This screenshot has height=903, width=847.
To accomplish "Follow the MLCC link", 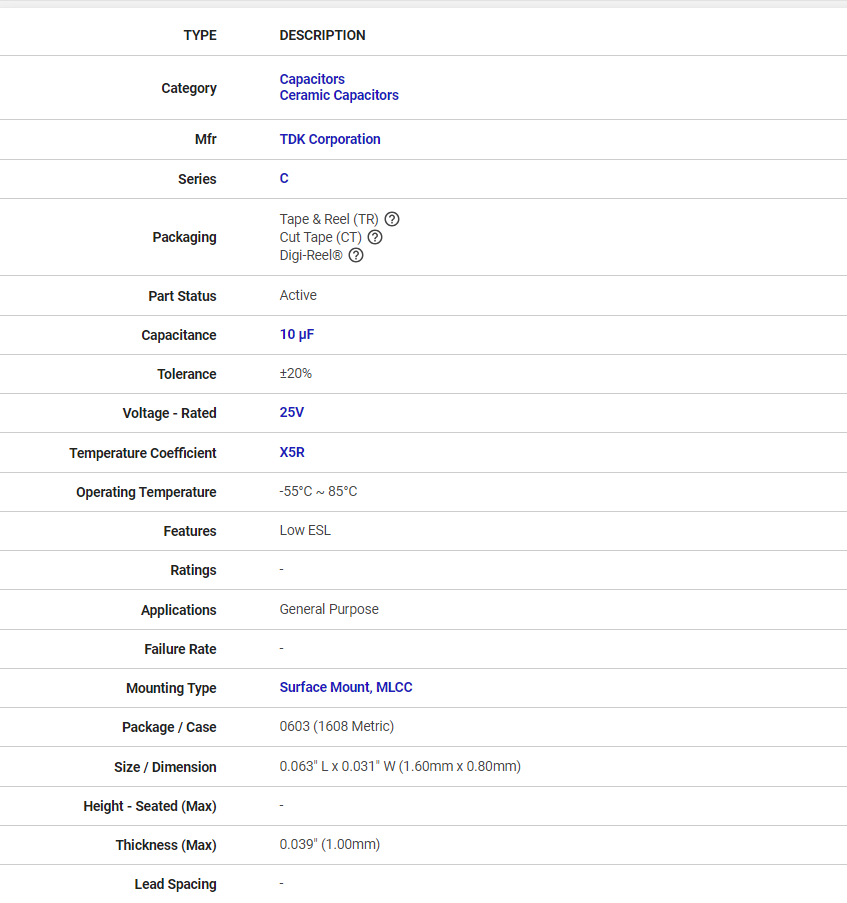I will (x=394, y=687).
